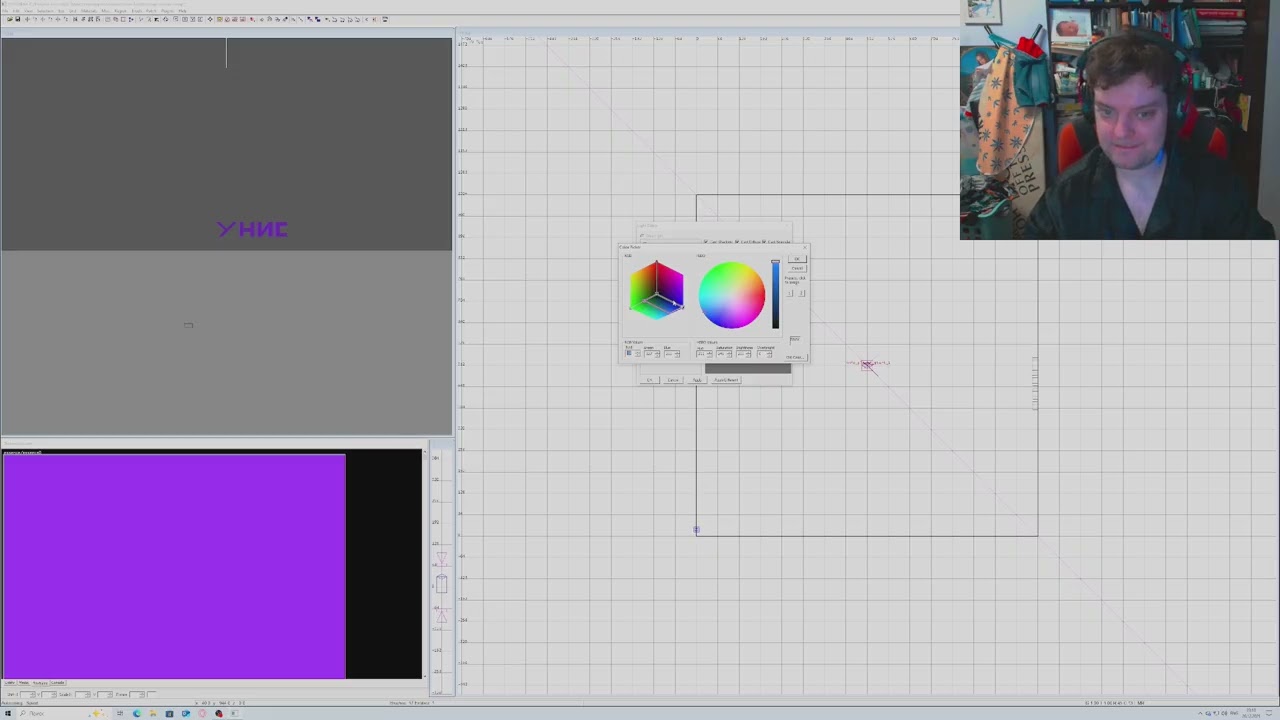Open the Edit menu
Image resolution: width=1280 pixels, height=720 pixels.
pyautogui.click(x=16, y=11)
